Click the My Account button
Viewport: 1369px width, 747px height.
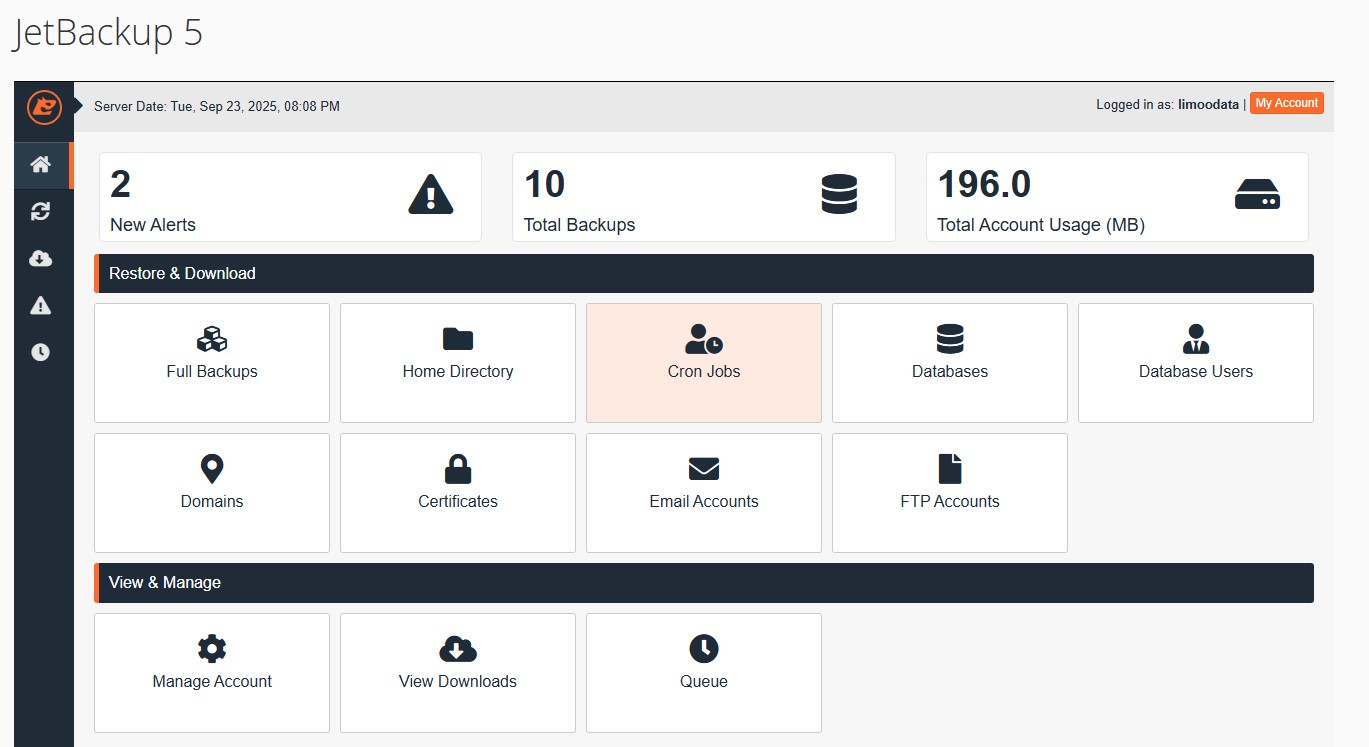point(1286,103)
